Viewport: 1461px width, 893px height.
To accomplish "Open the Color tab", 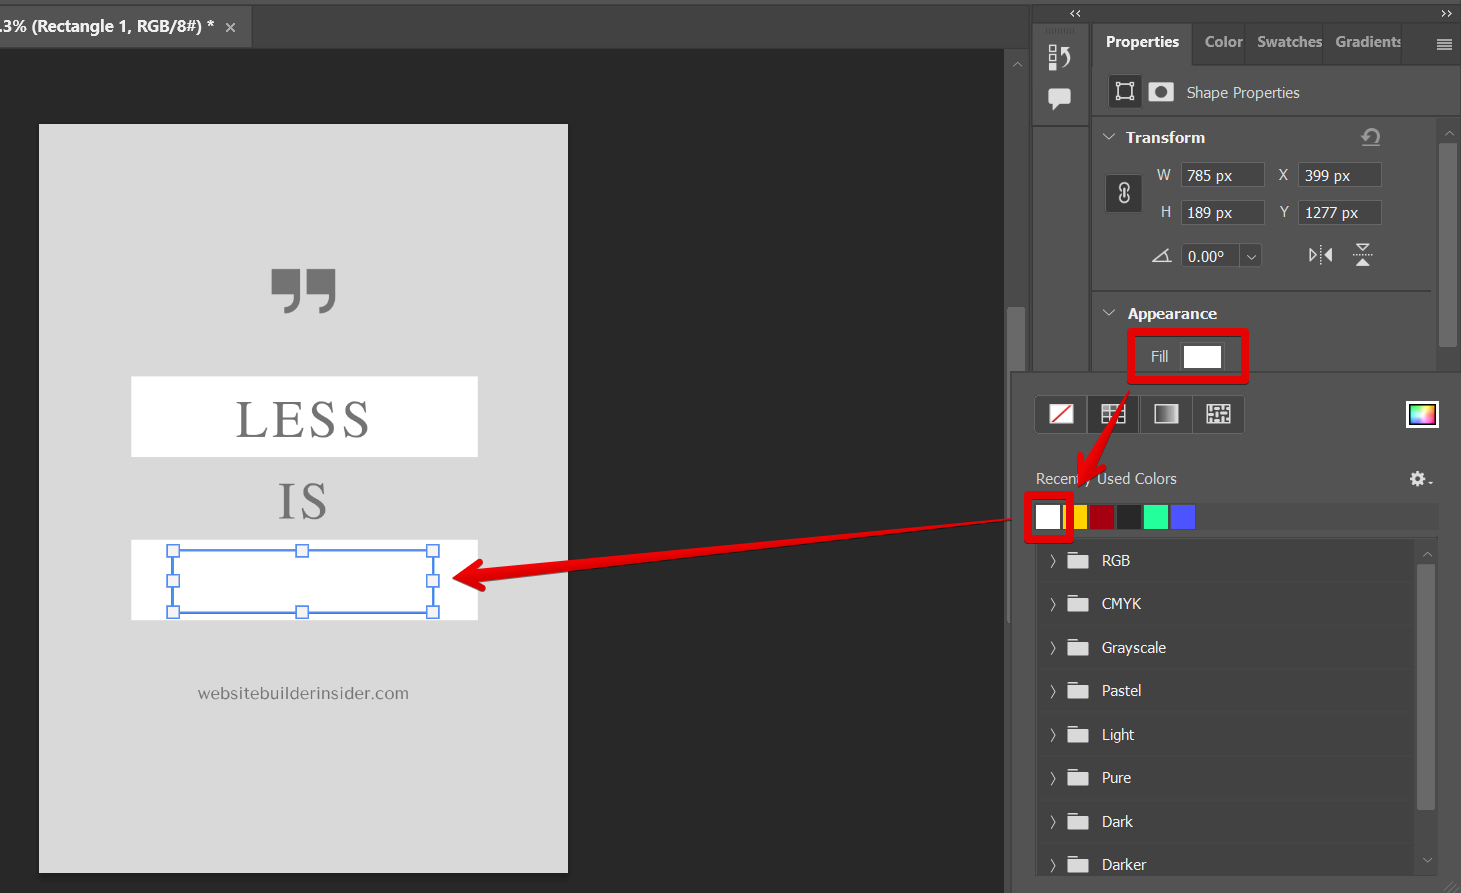I will [x=1223, y=42].
